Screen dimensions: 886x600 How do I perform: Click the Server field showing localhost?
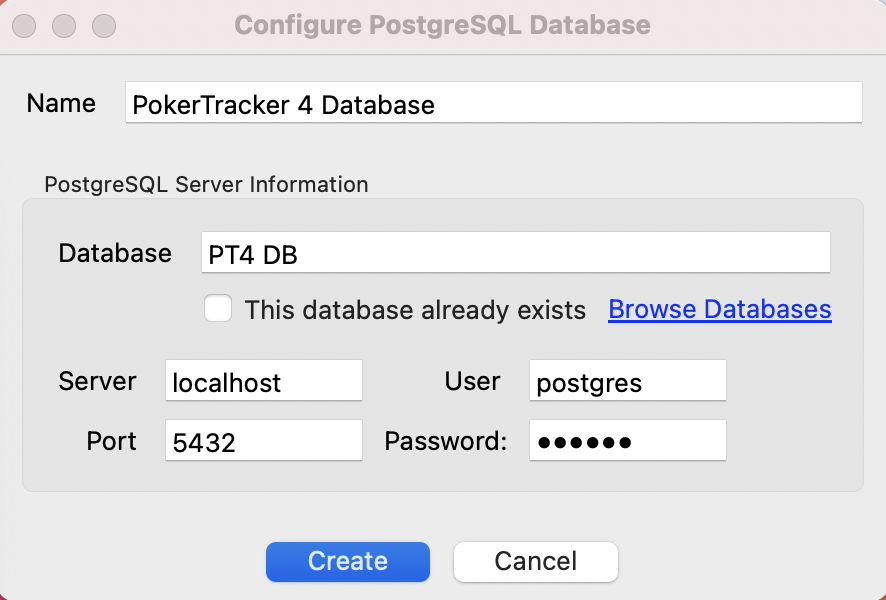pos(263,382)
